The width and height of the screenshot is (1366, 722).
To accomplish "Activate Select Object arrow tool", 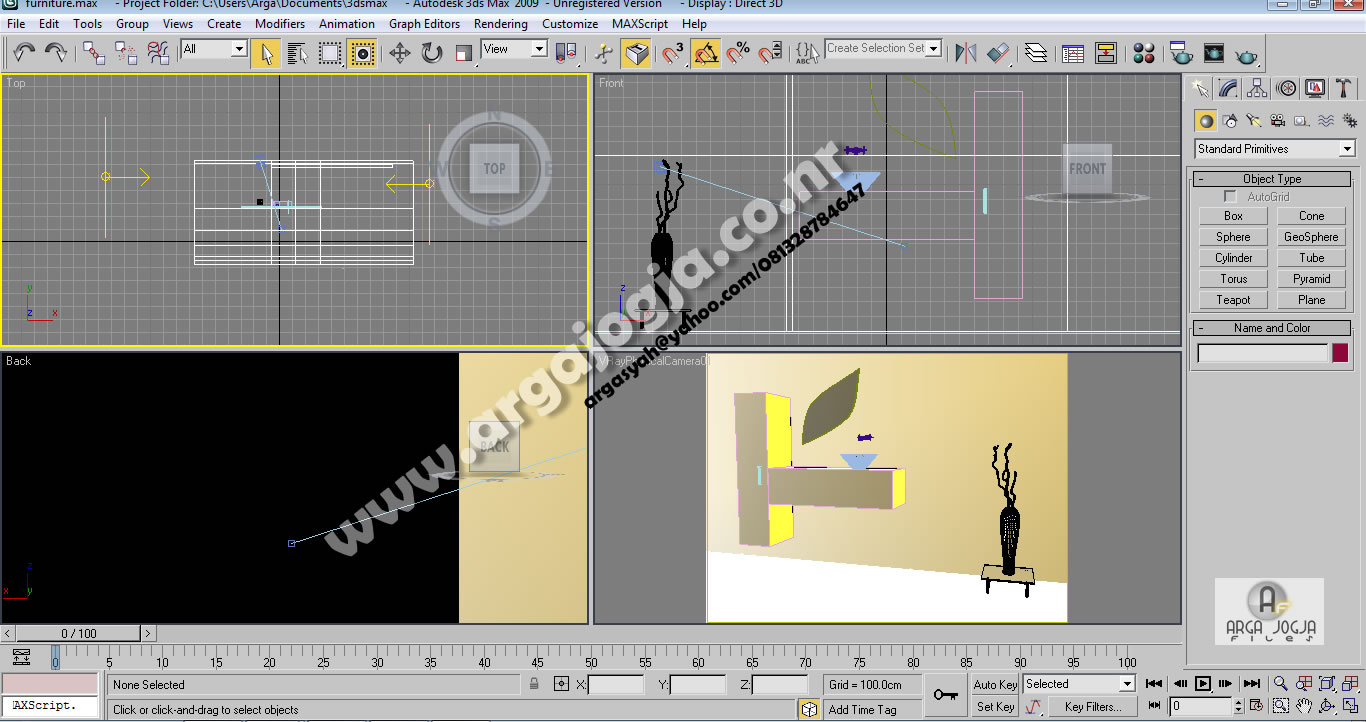I will 265,52.
